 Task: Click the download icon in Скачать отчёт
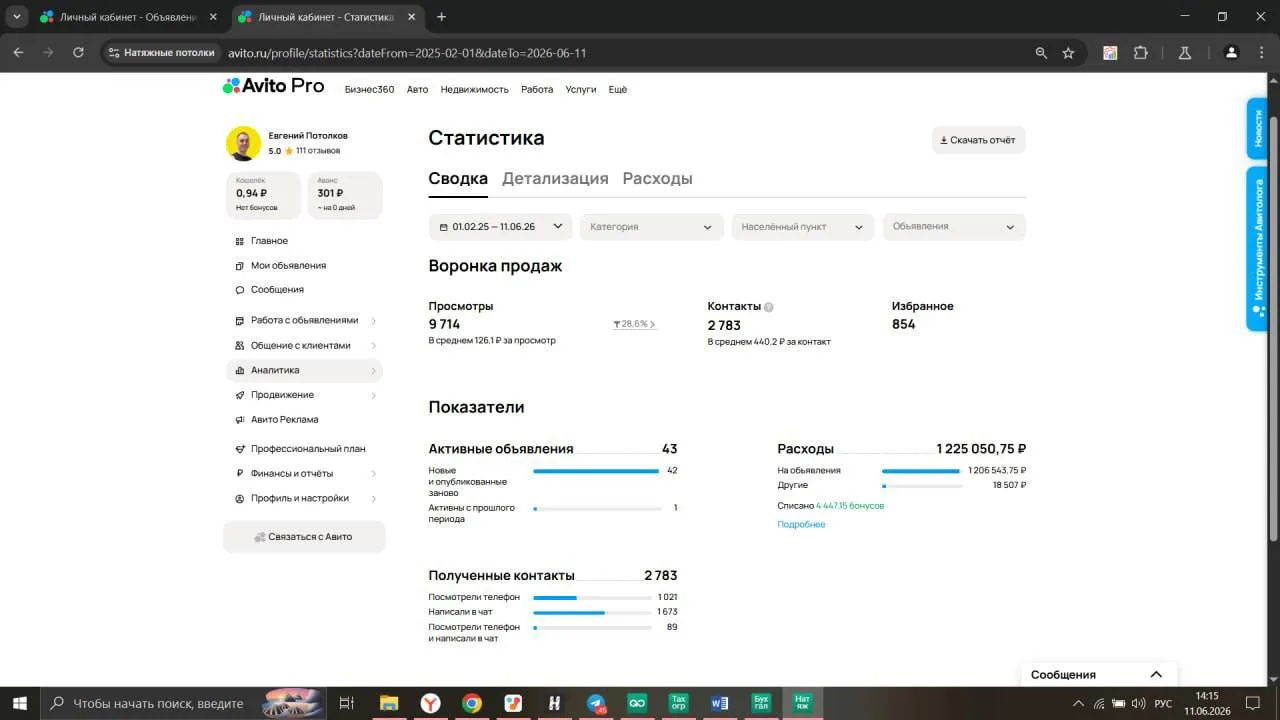(x=943, y=140)
